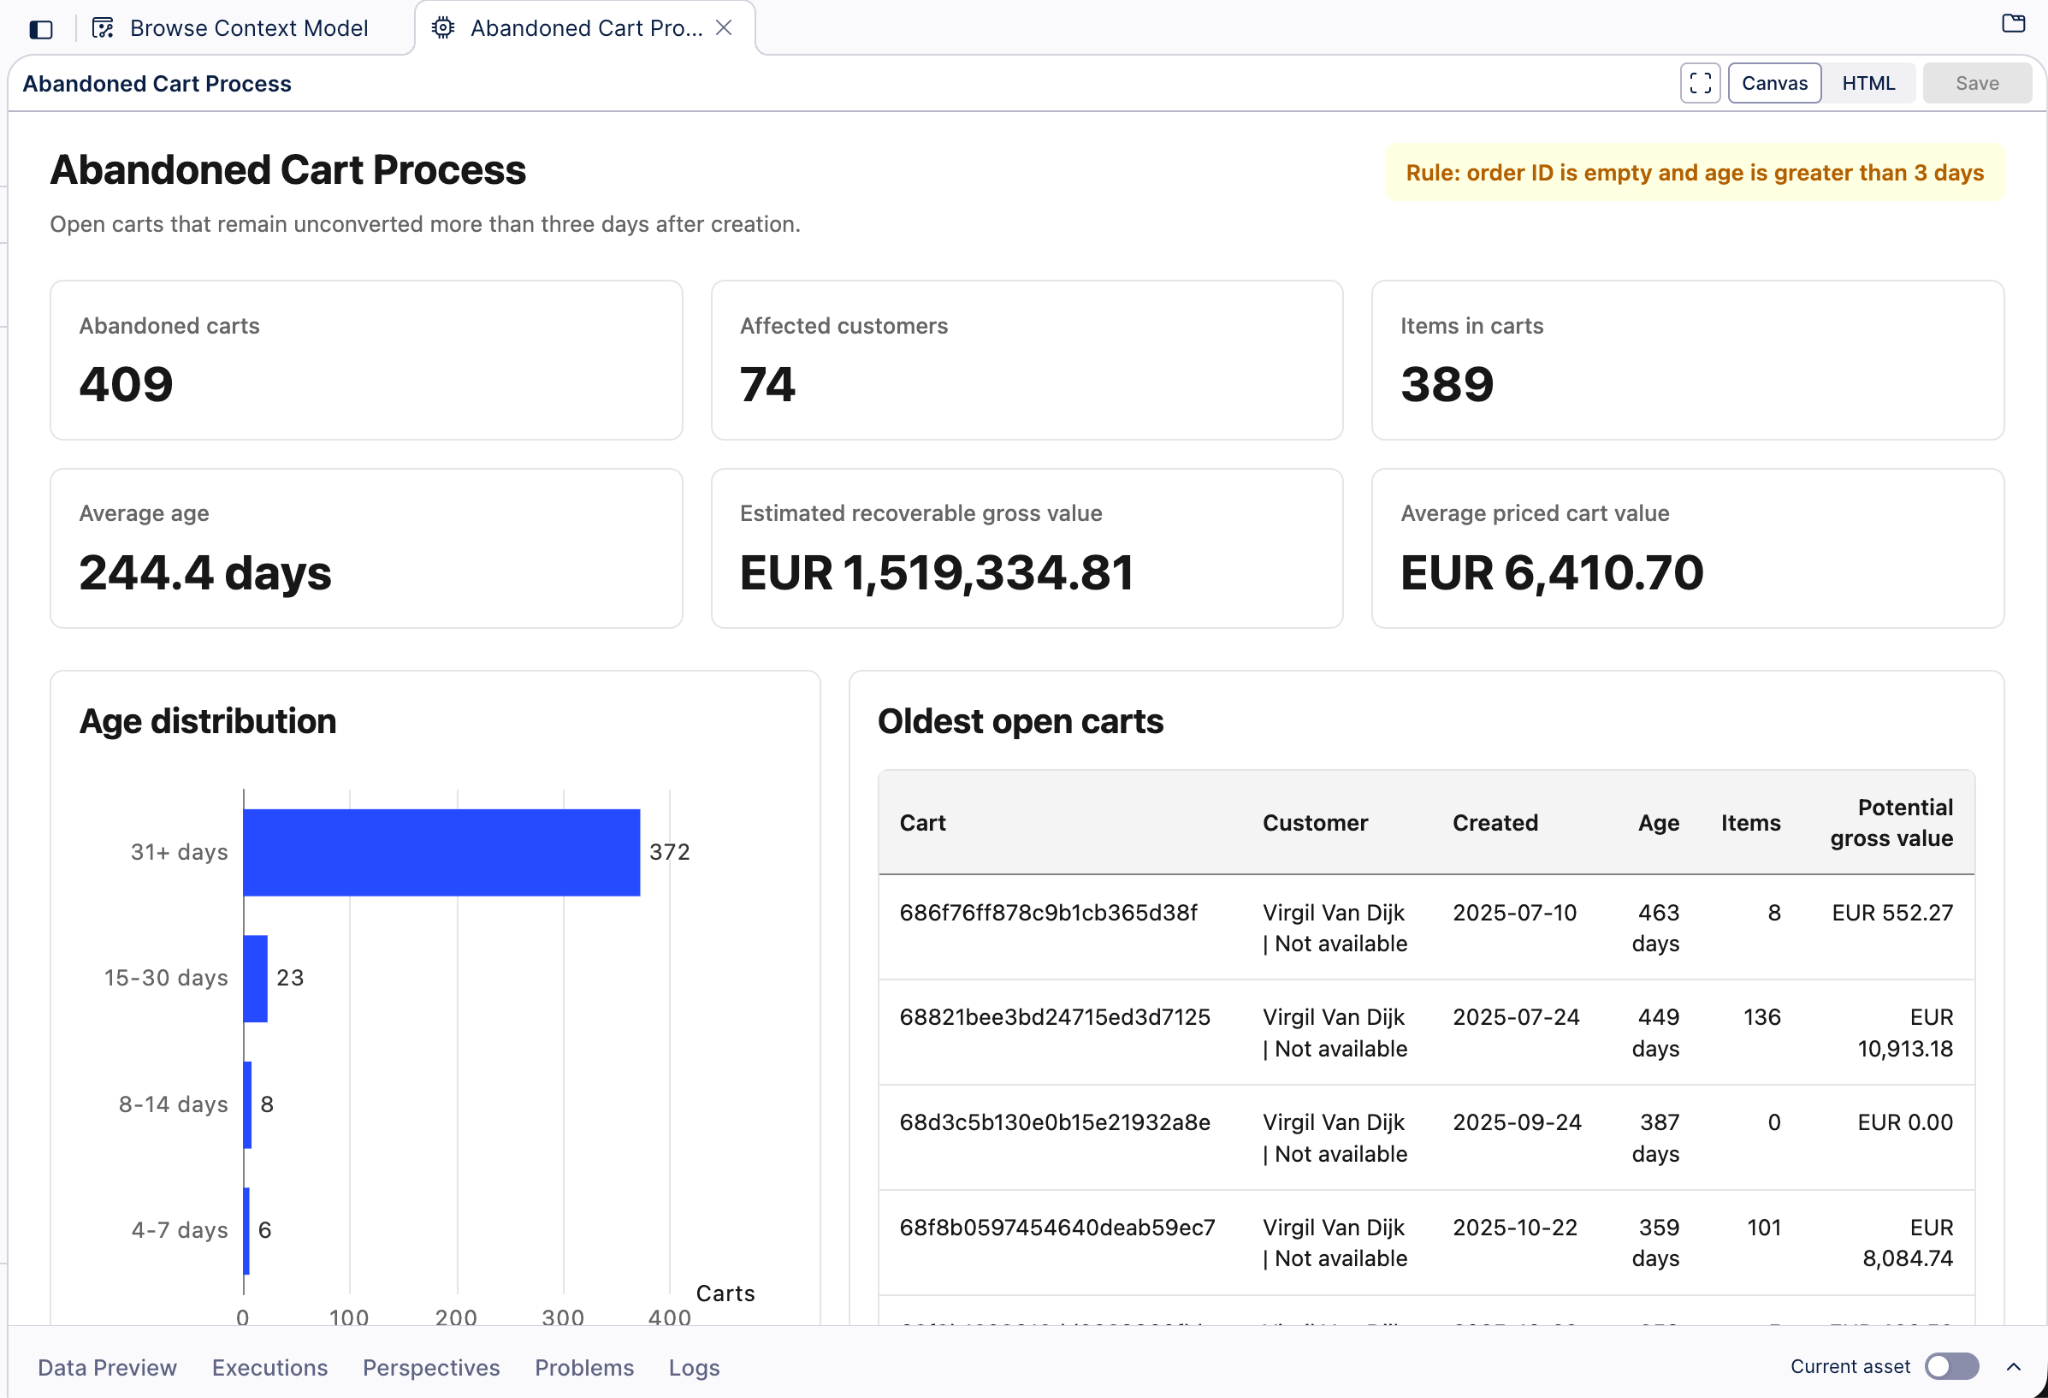Enter fullscreen with the expand icon
This screenshot has width=2048, height=1398.
tap(1700, 83)
